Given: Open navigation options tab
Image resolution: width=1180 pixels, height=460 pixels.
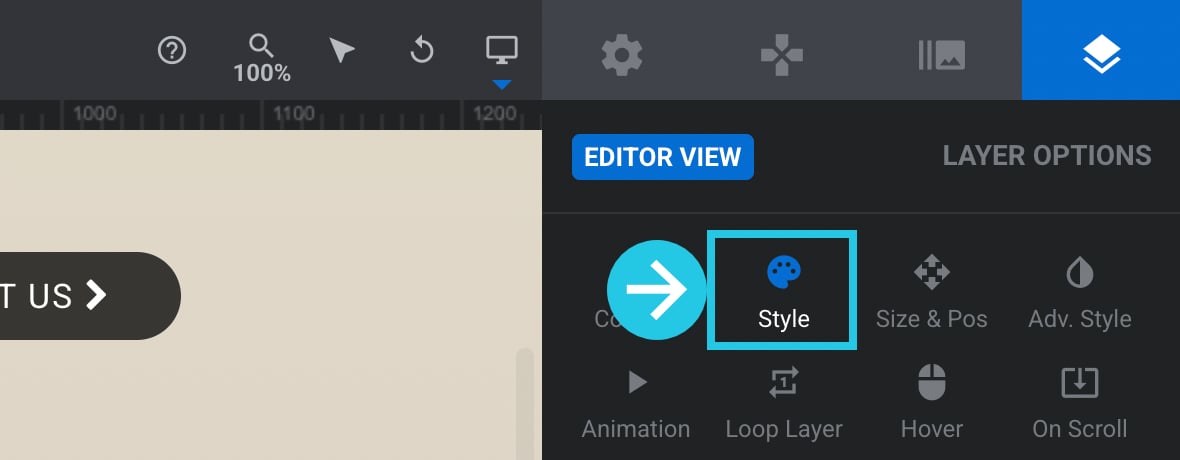Looking at the screenshot, I should [x=782, y=56].
